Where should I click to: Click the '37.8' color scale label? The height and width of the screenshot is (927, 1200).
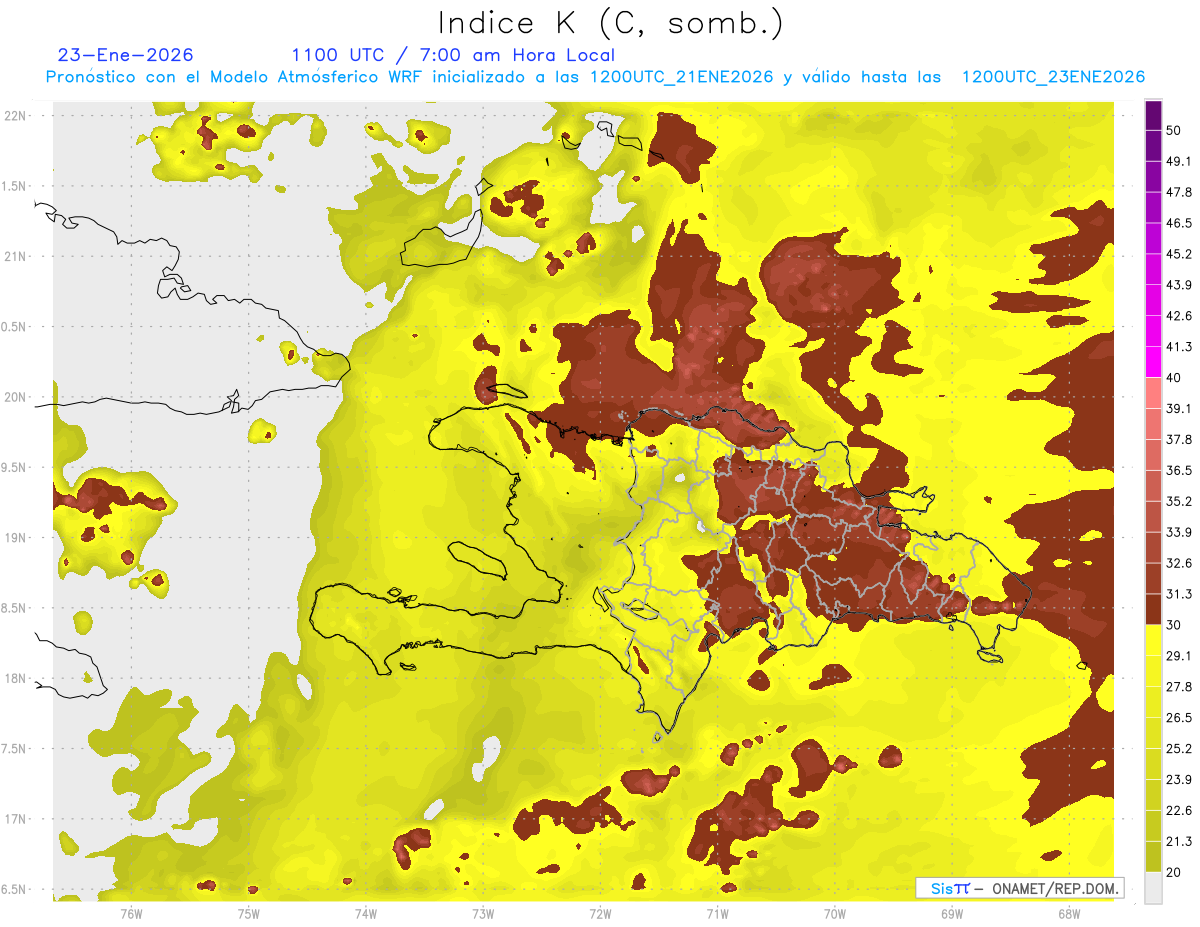tap(1179, 439)
